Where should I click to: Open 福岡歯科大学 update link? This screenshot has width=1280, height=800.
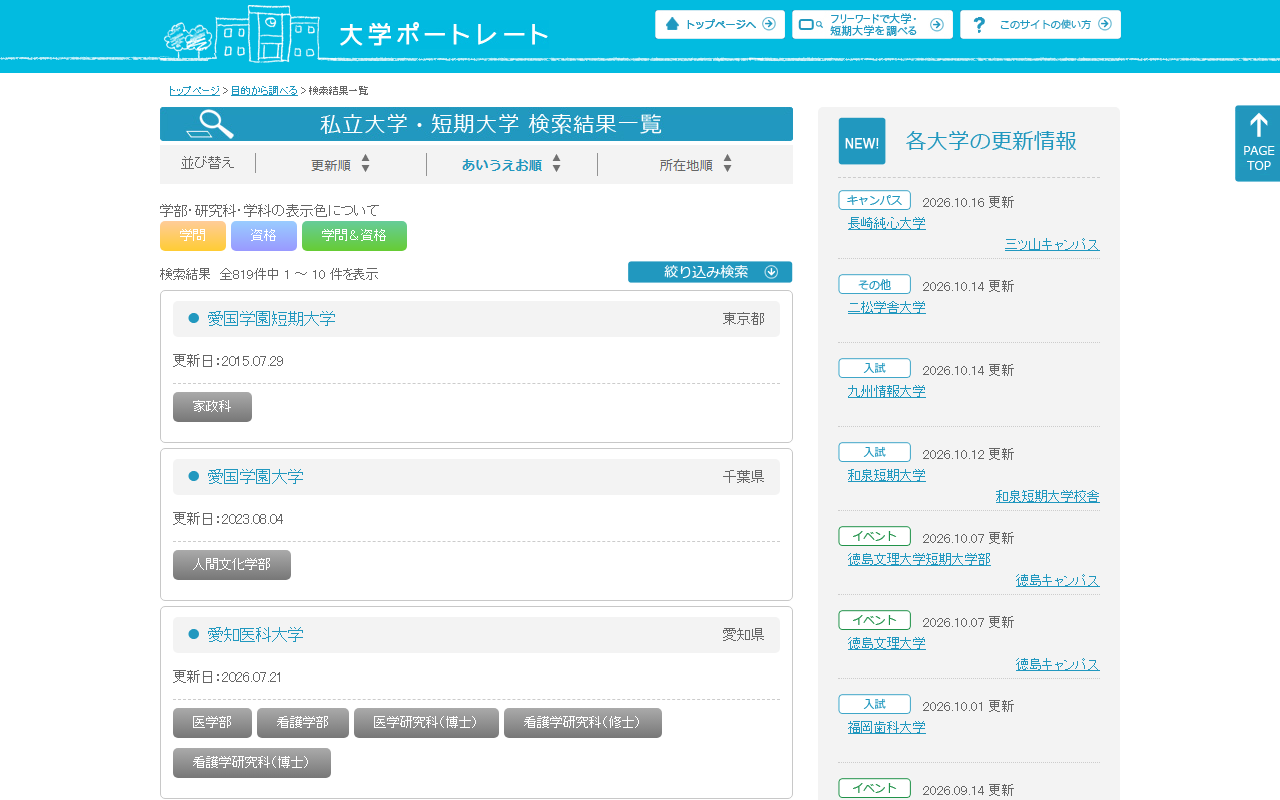pyautogui.click(x=887, y=727)
